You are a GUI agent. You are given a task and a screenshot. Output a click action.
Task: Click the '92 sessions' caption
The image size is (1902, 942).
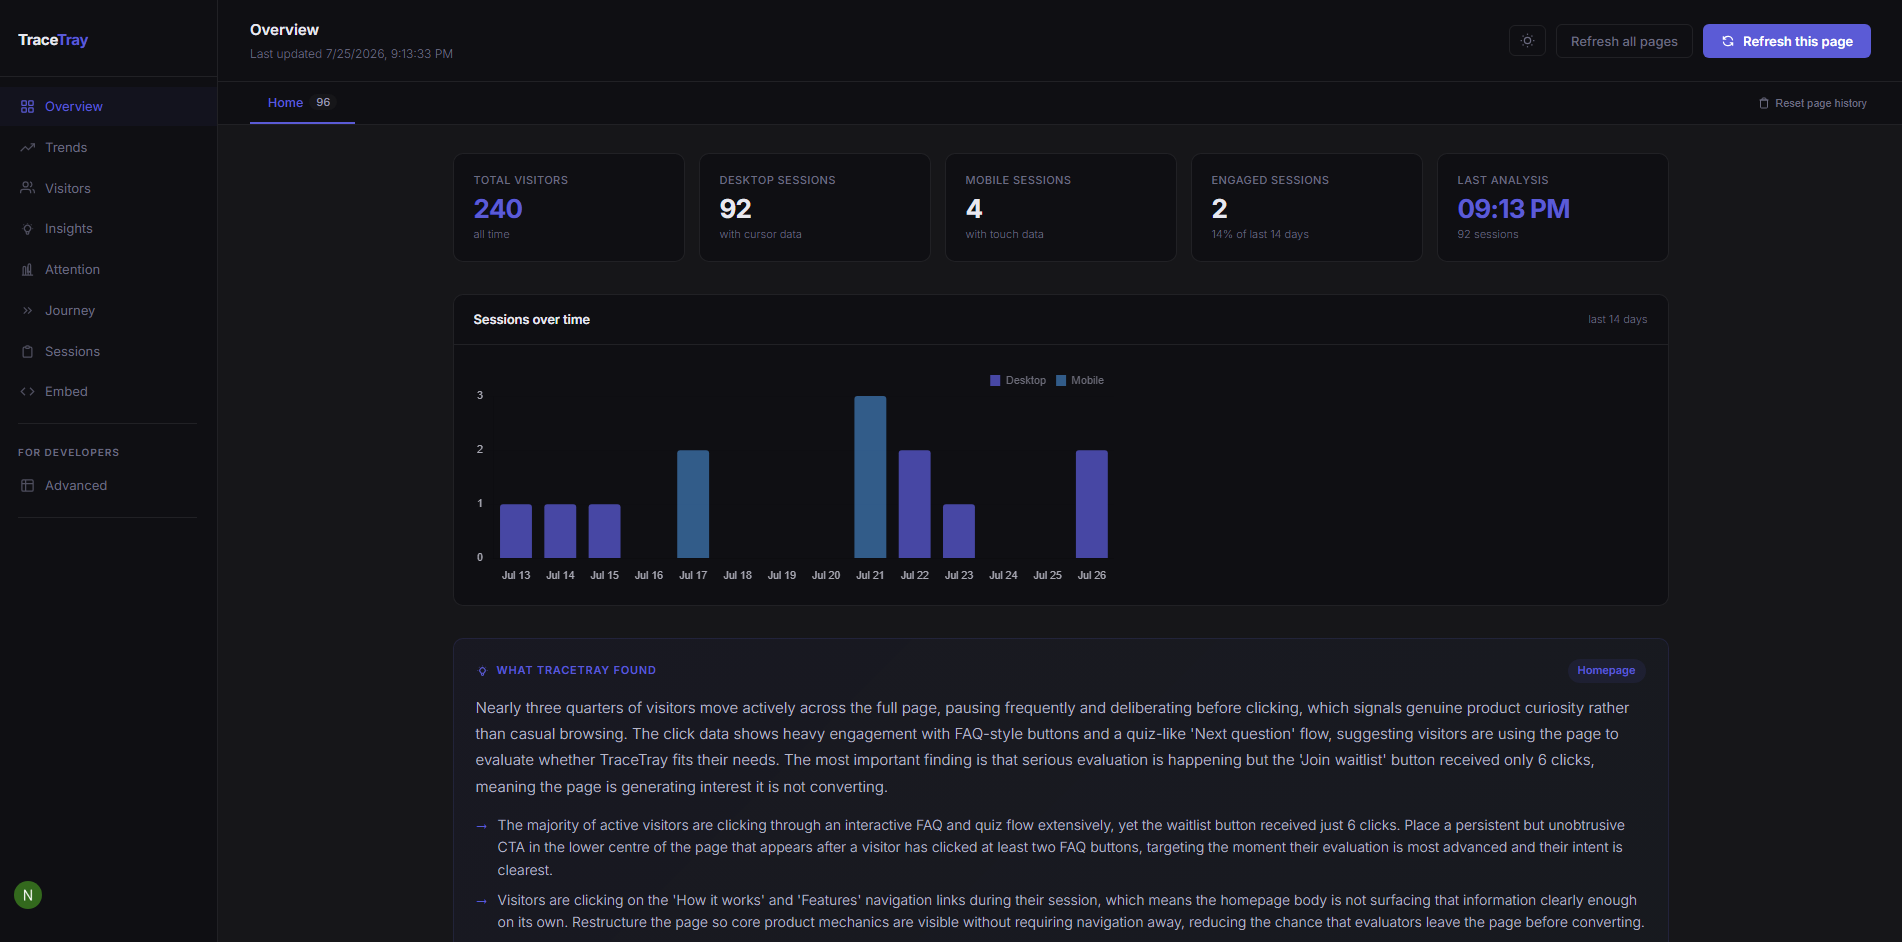pyautogui.click(x=1487, y=235)
